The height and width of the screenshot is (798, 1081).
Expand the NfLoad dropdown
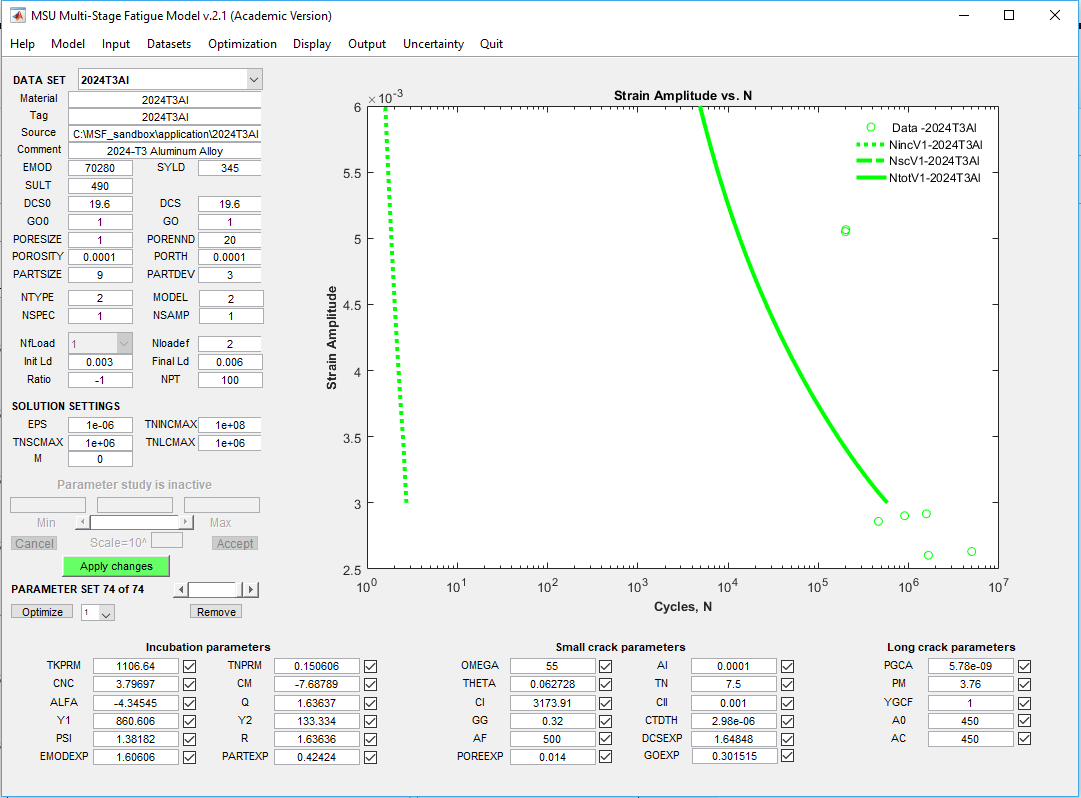click(x=124, y=343)
